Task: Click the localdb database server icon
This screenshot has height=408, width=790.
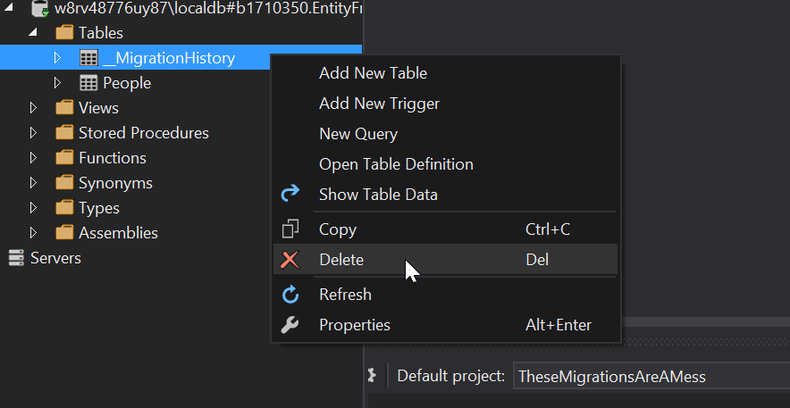Action: pos(39,9)
